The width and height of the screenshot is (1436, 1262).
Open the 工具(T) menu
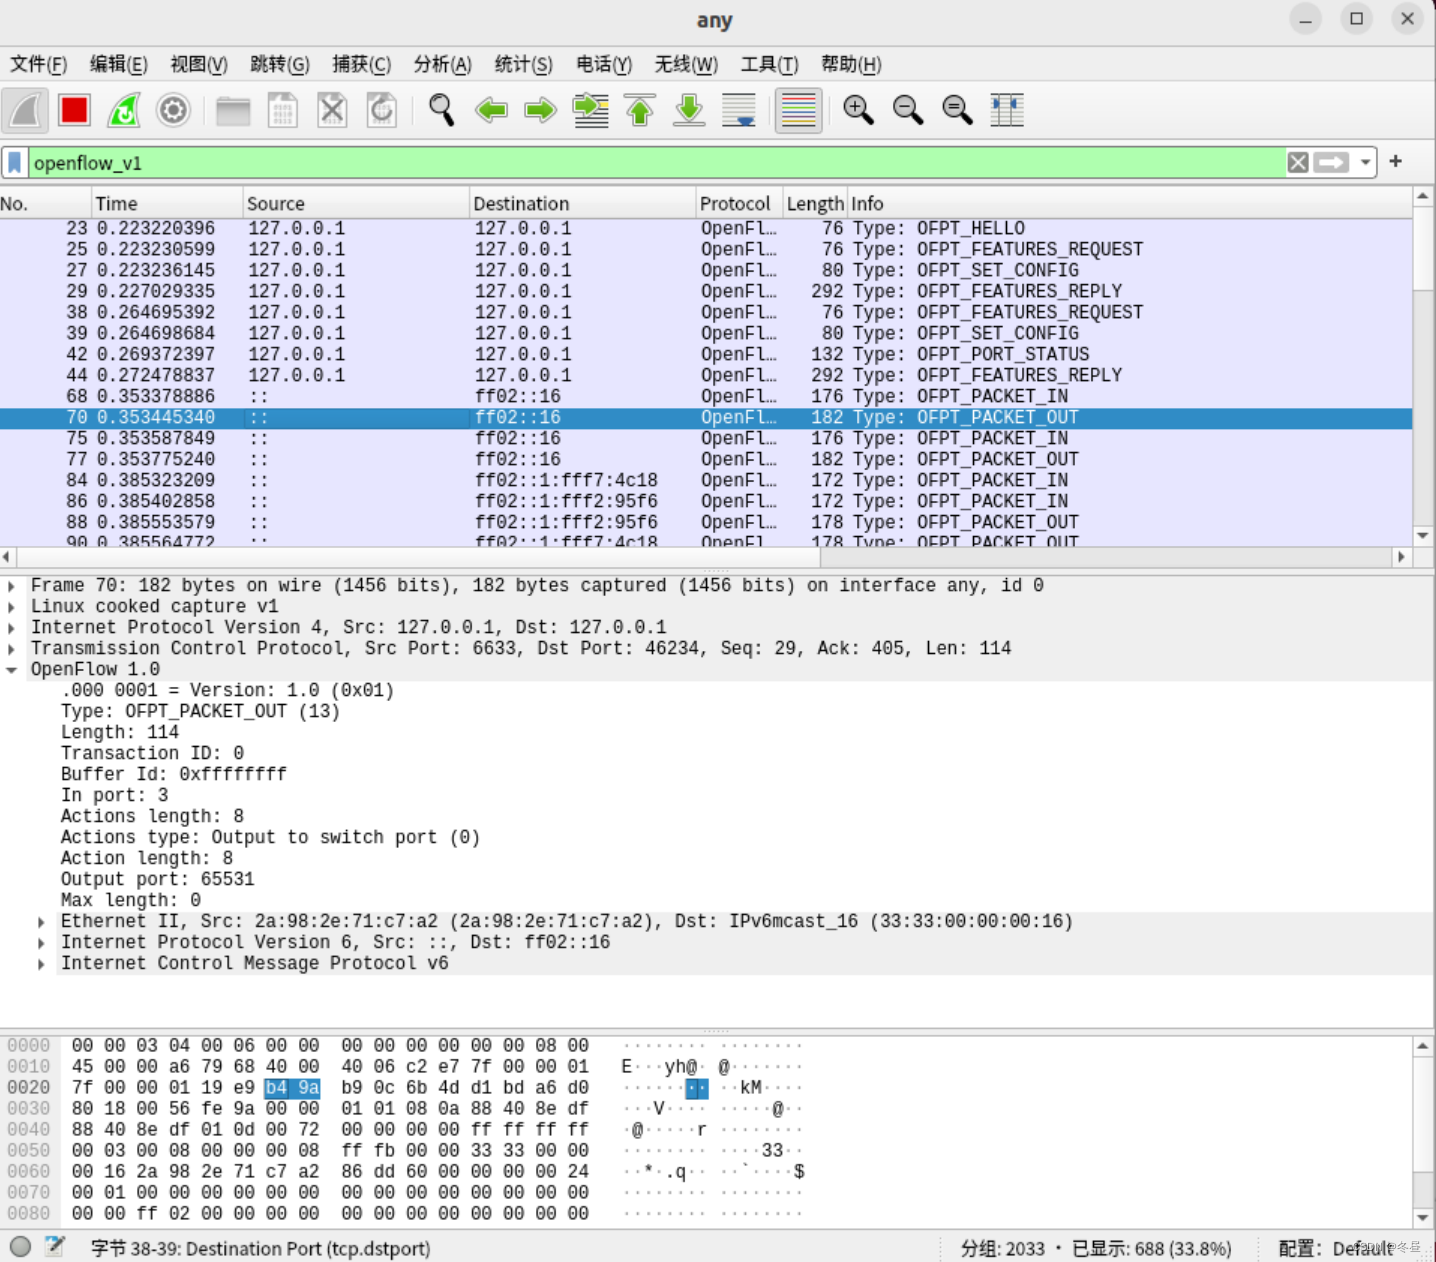(x=770, y=64)
